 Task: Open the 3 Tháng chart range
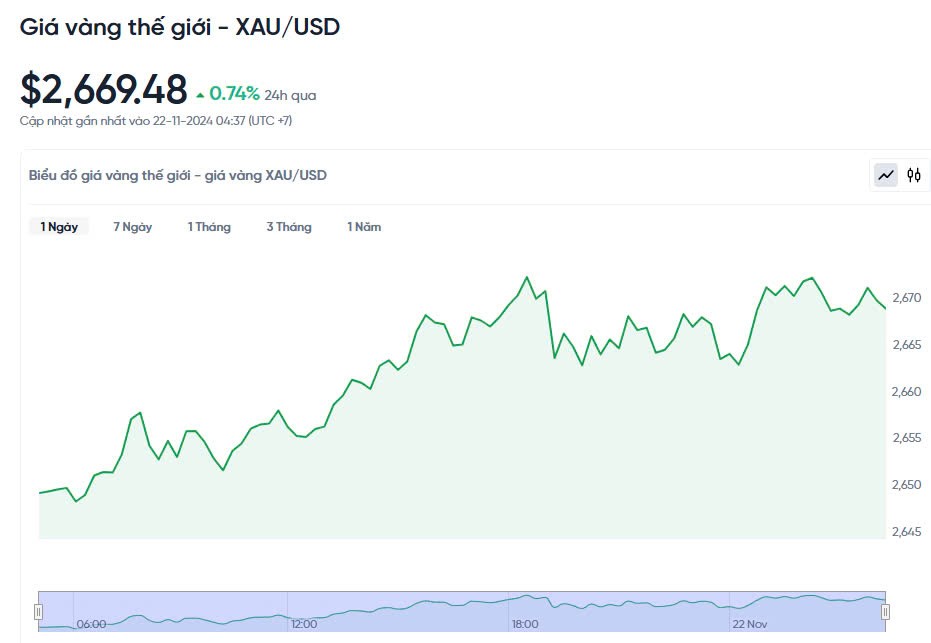289,227
